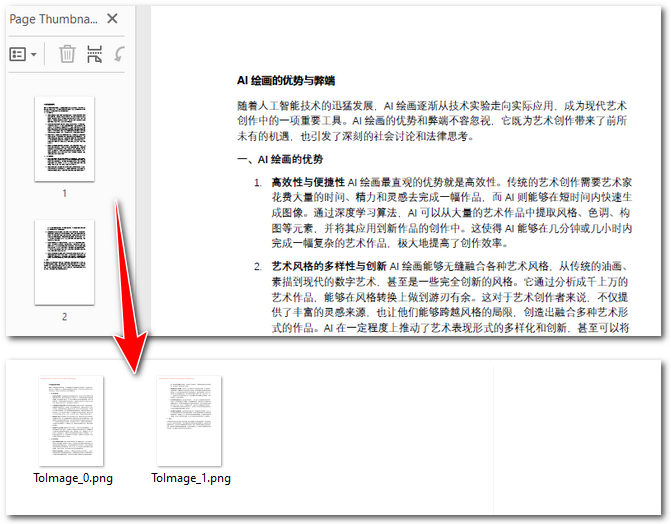Select the page 1 thumbnail
671x524 pixels.
[64, 139]
